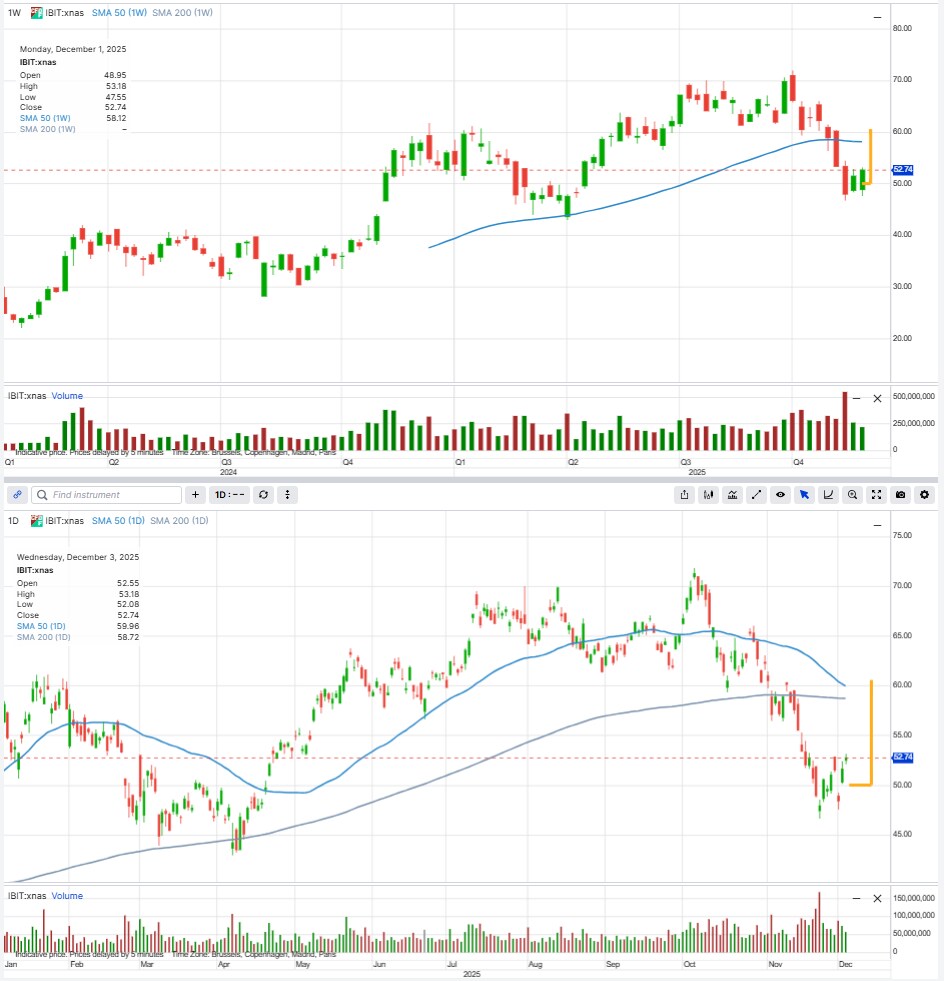Activate the zoom magnifier tool

(852, 494)
